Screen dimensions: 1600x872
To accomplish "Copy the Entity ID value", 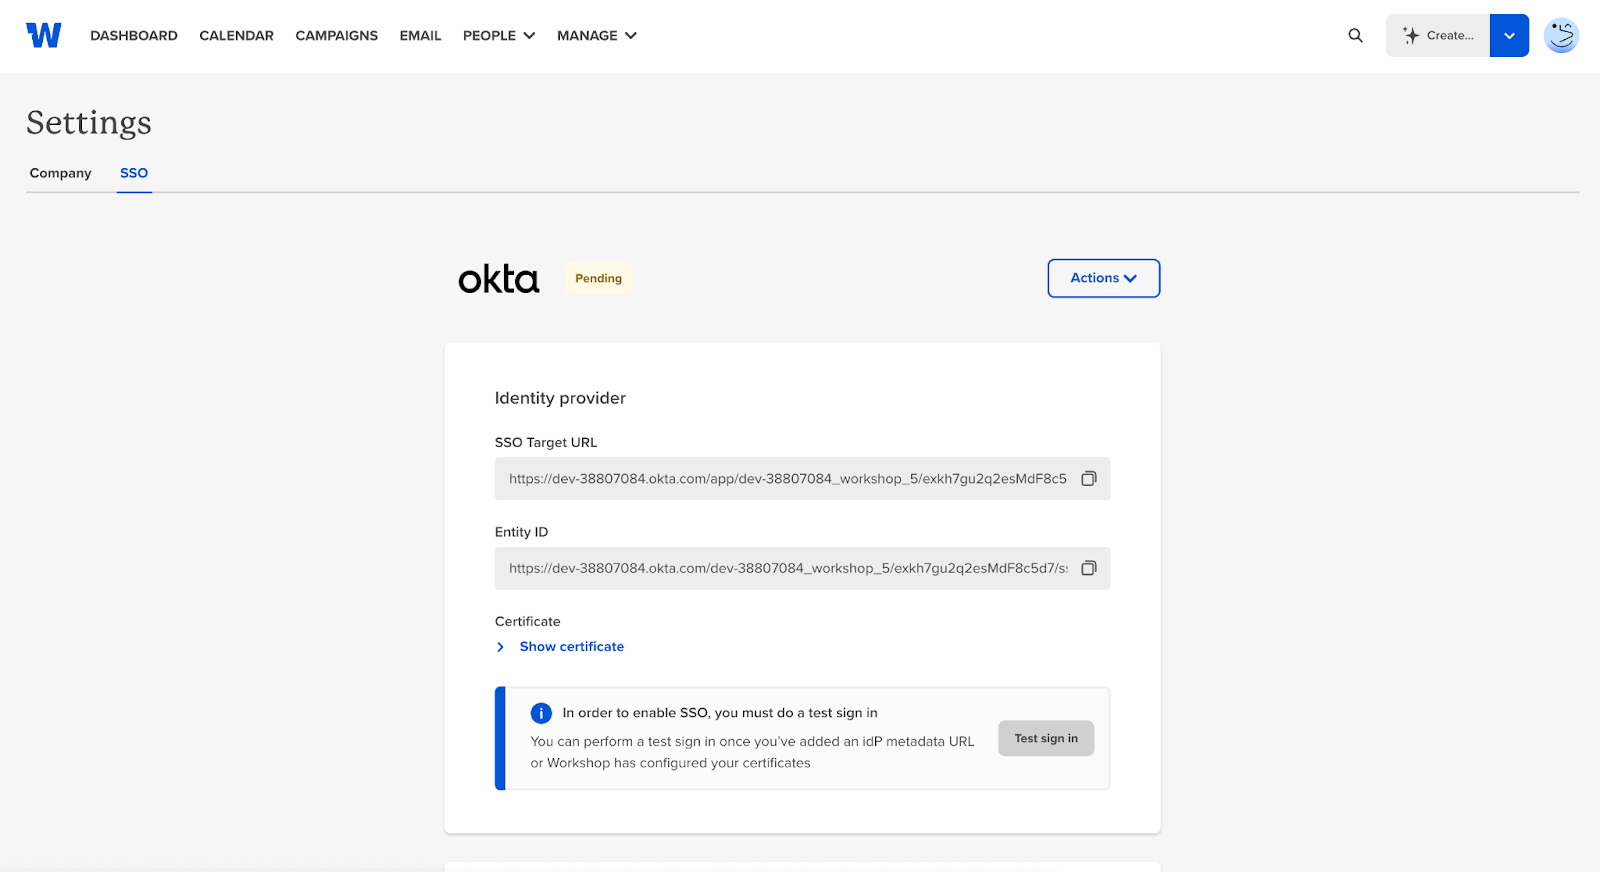I will (1089, 568).
